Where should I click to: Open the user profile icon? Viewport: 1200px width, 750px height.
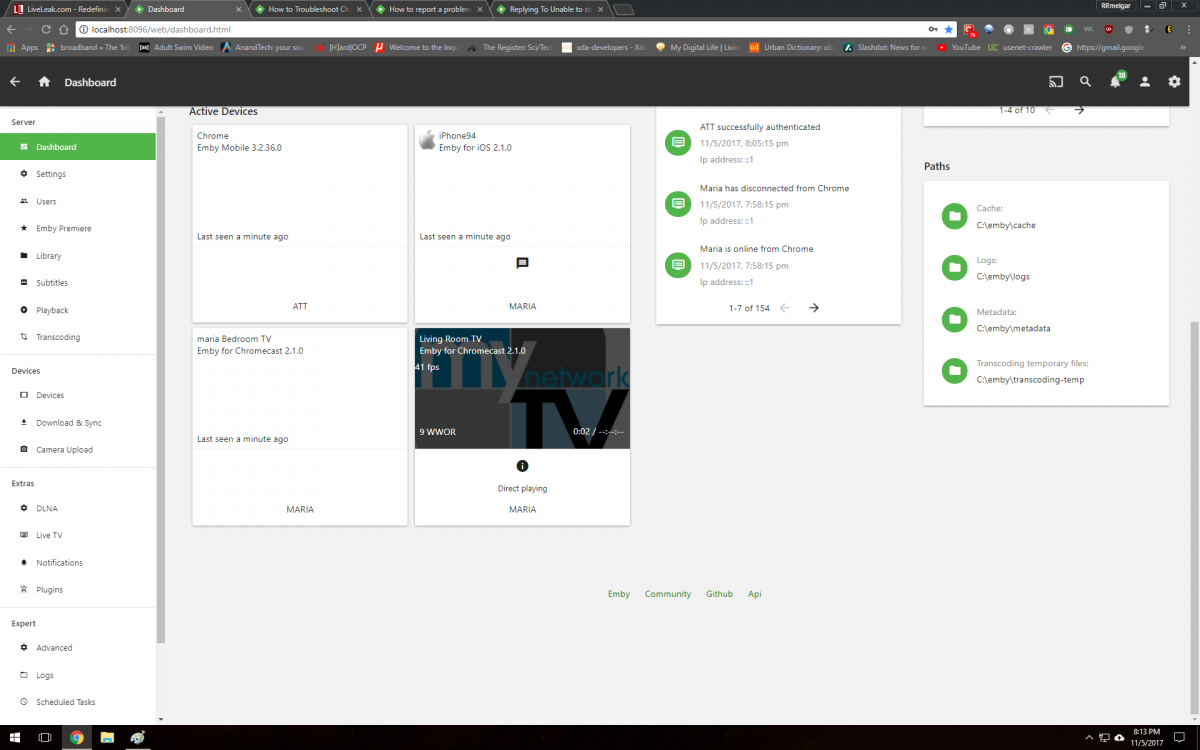coord(1145,82)
